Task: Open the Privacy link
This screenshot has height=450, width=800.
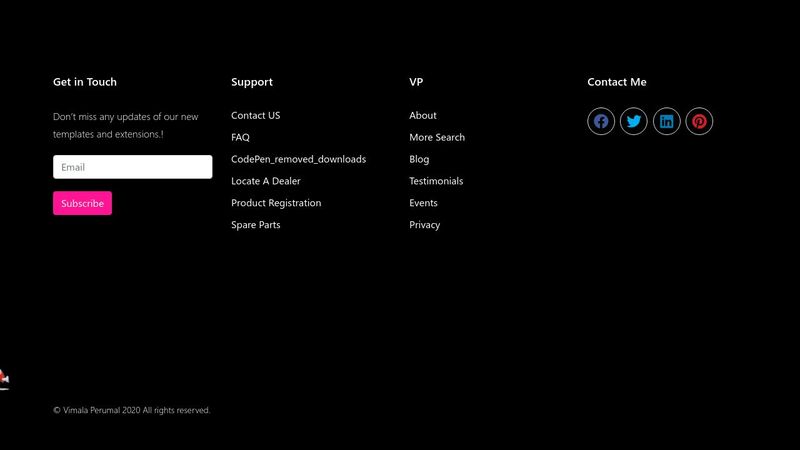Action: pyautogui.click(x=424, y=225)
